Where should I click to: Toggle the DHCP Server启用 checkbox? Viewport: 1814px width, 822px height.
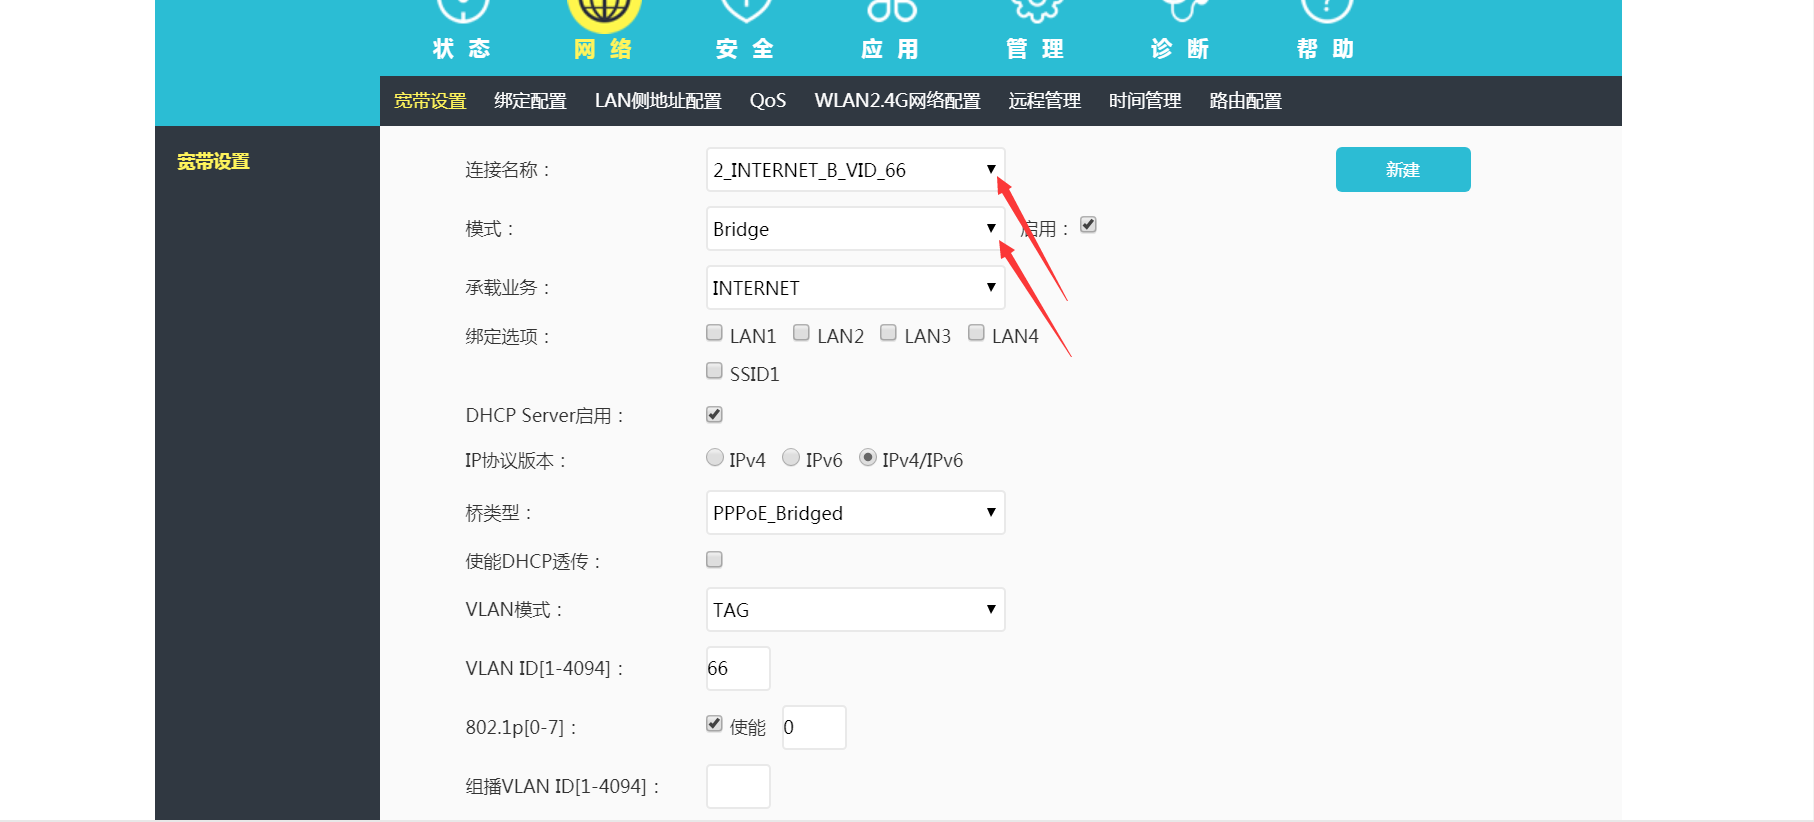click(714, 414)
